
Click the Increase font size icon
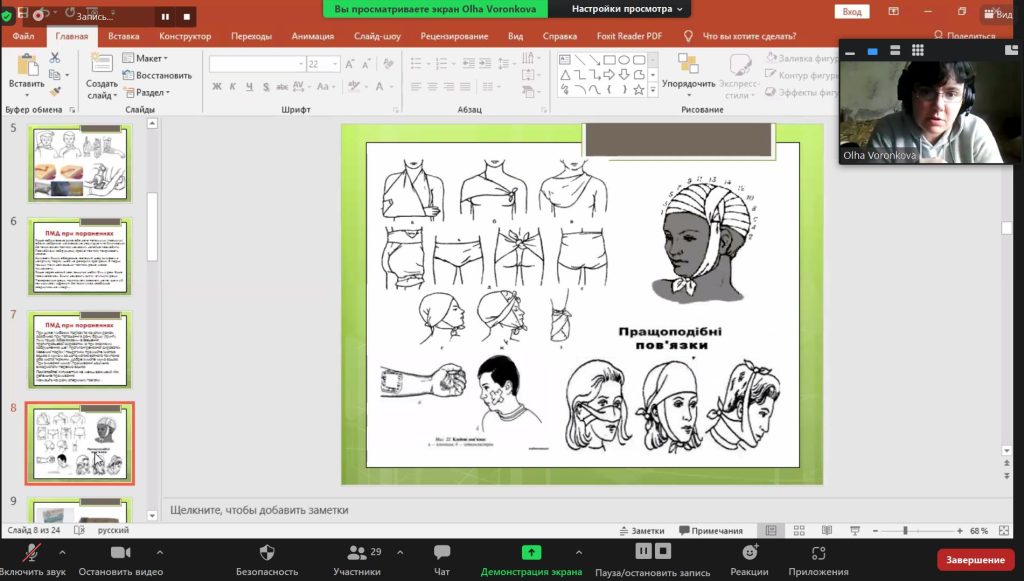tap(349, 64)
